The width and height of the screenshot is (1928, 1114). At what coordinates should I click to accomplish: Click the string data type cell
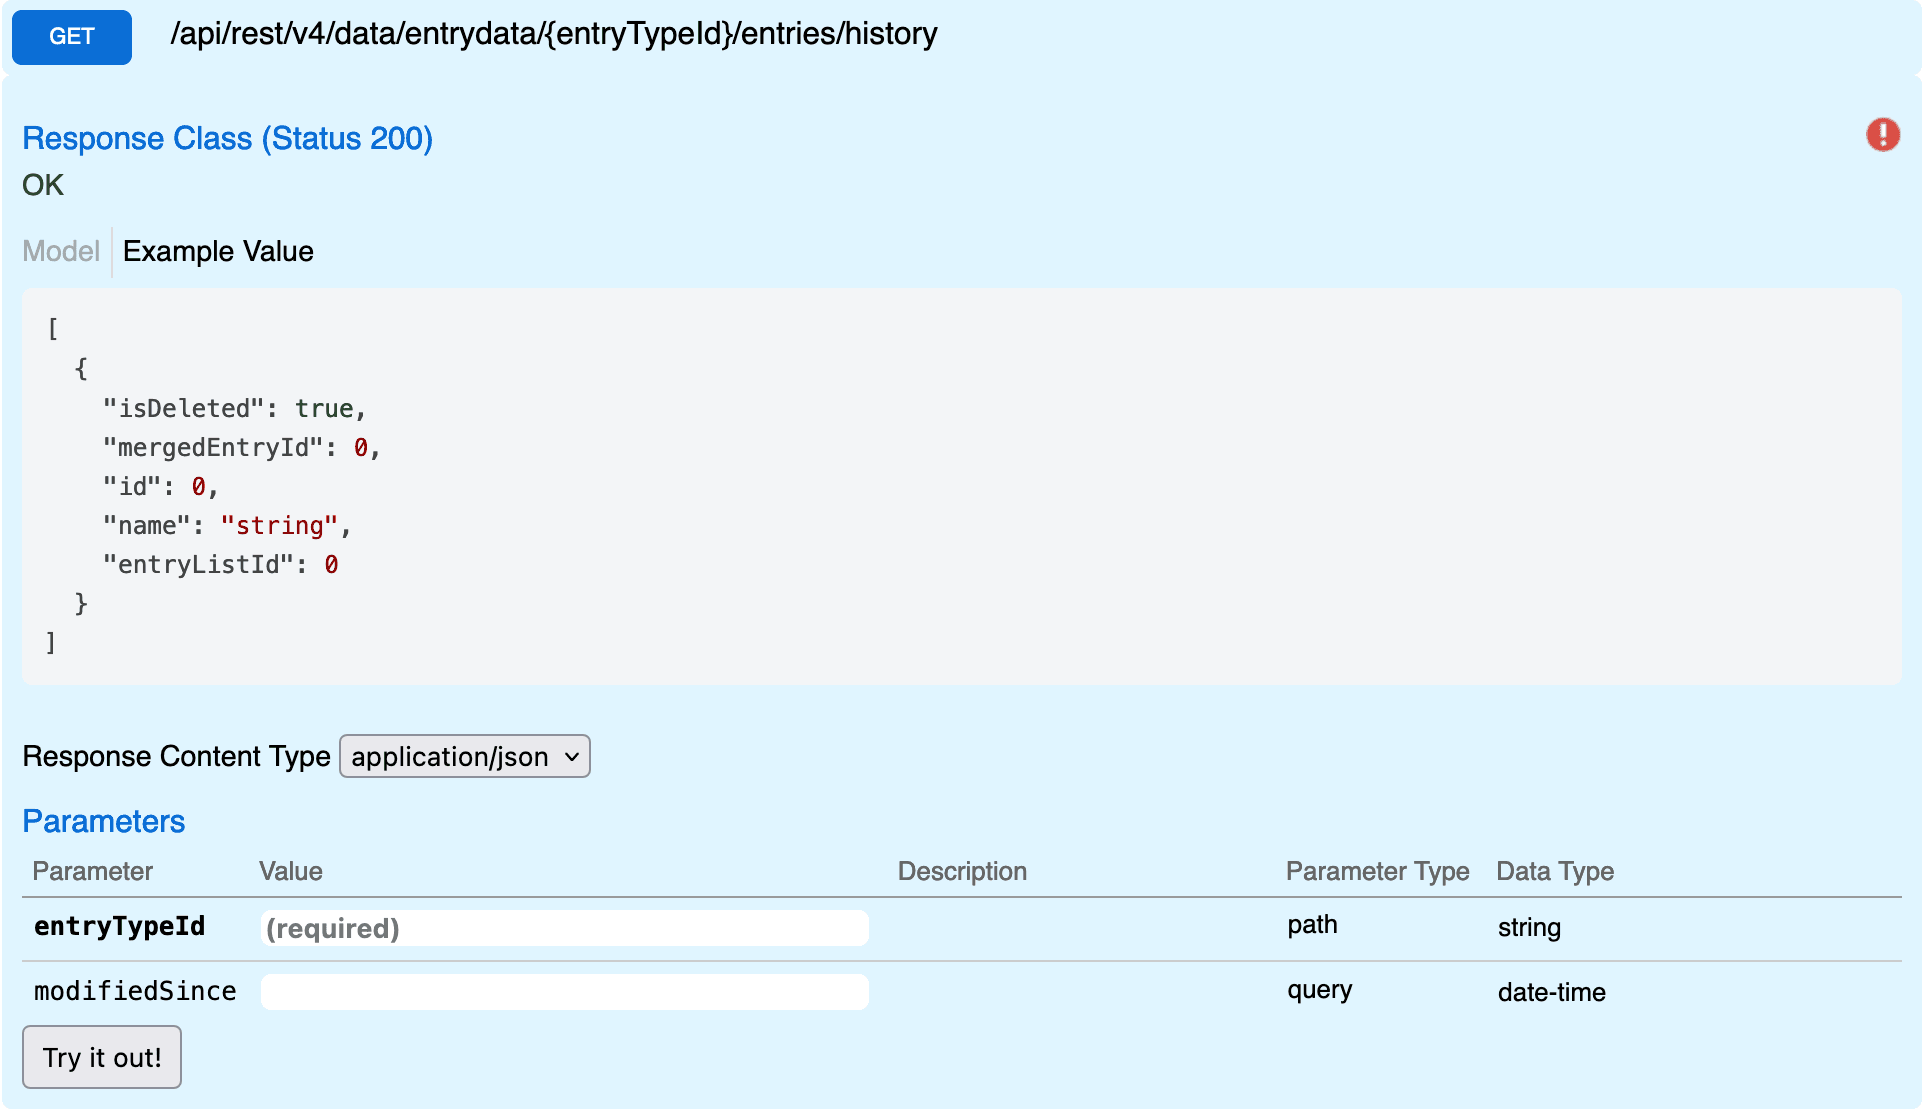1529,928
